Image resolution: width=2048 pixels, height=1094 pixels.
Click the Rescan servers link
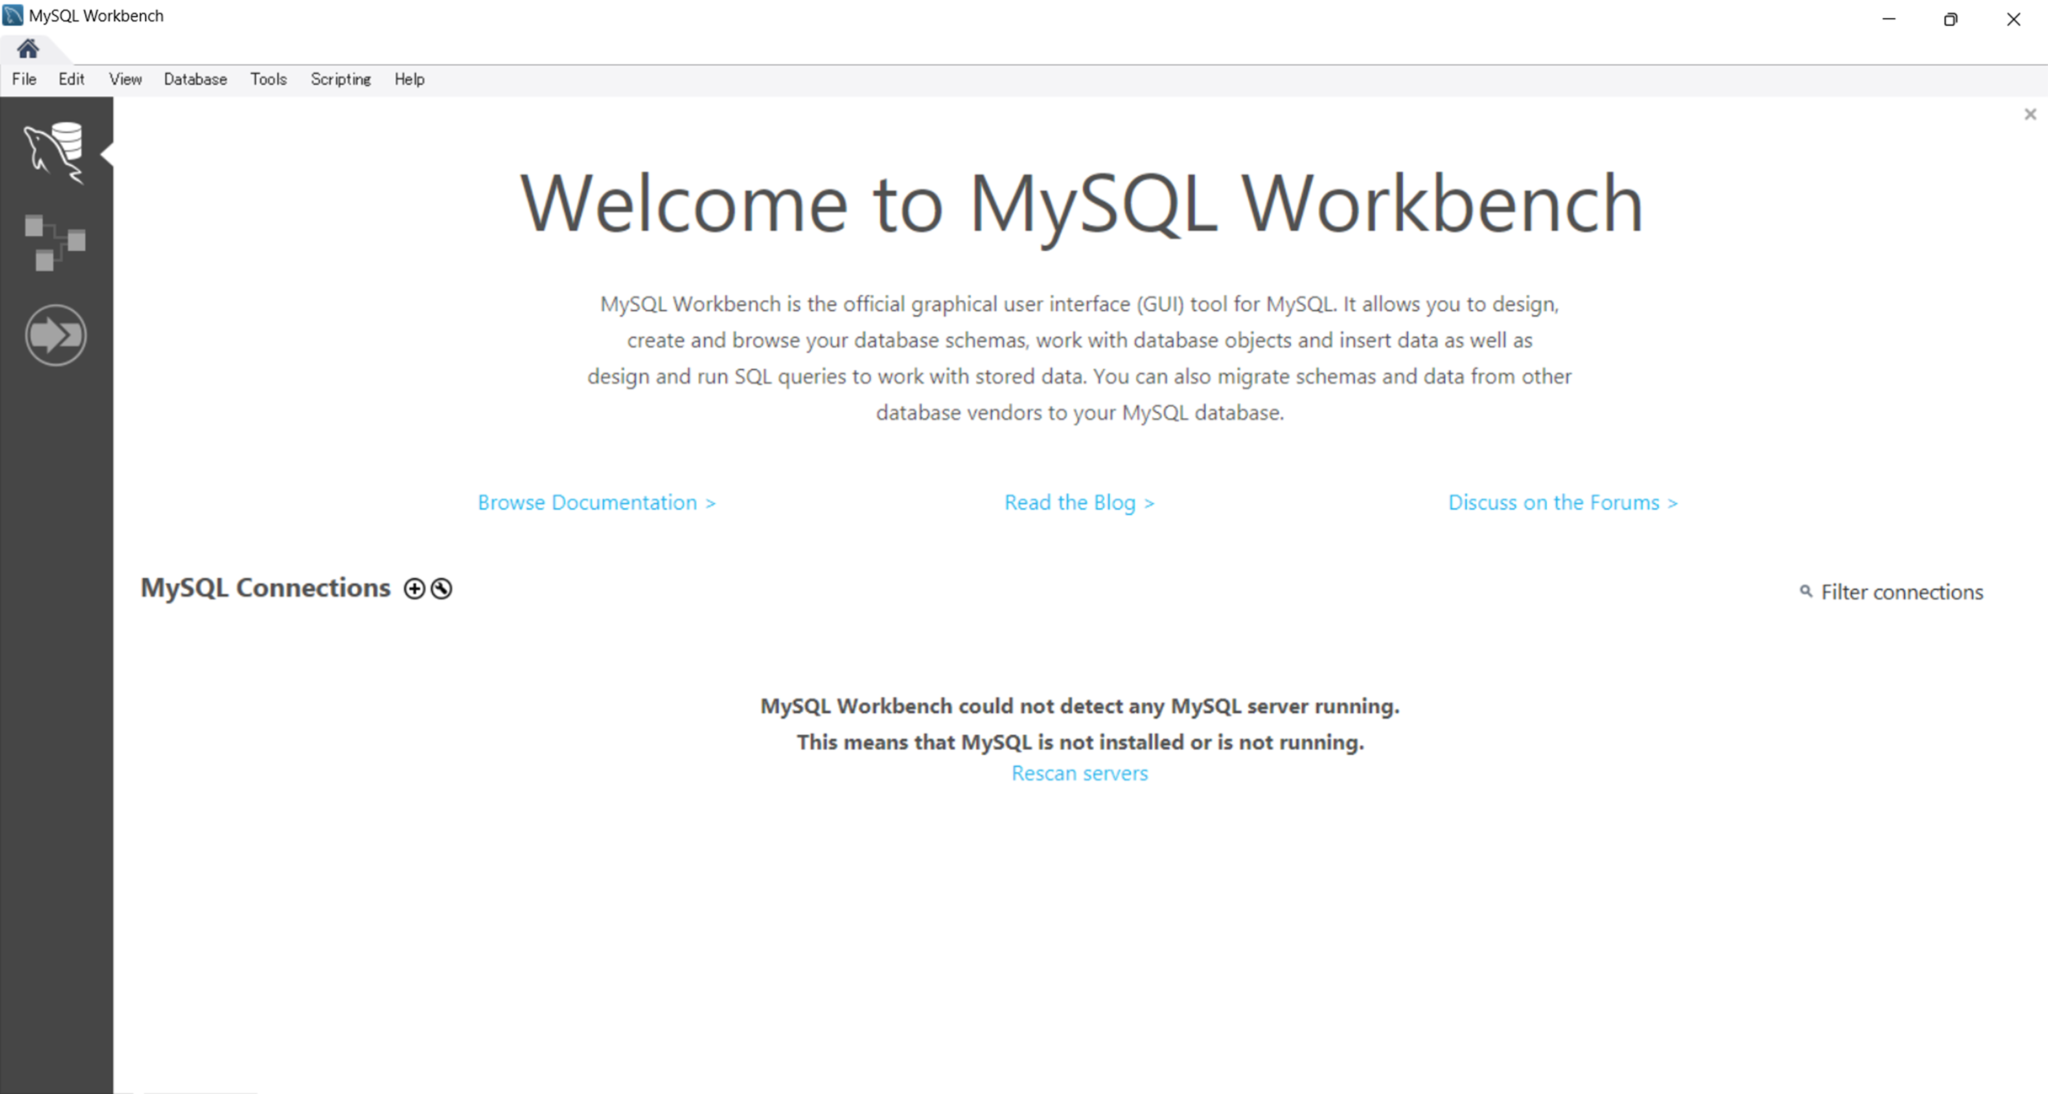tap(1079, 773)
